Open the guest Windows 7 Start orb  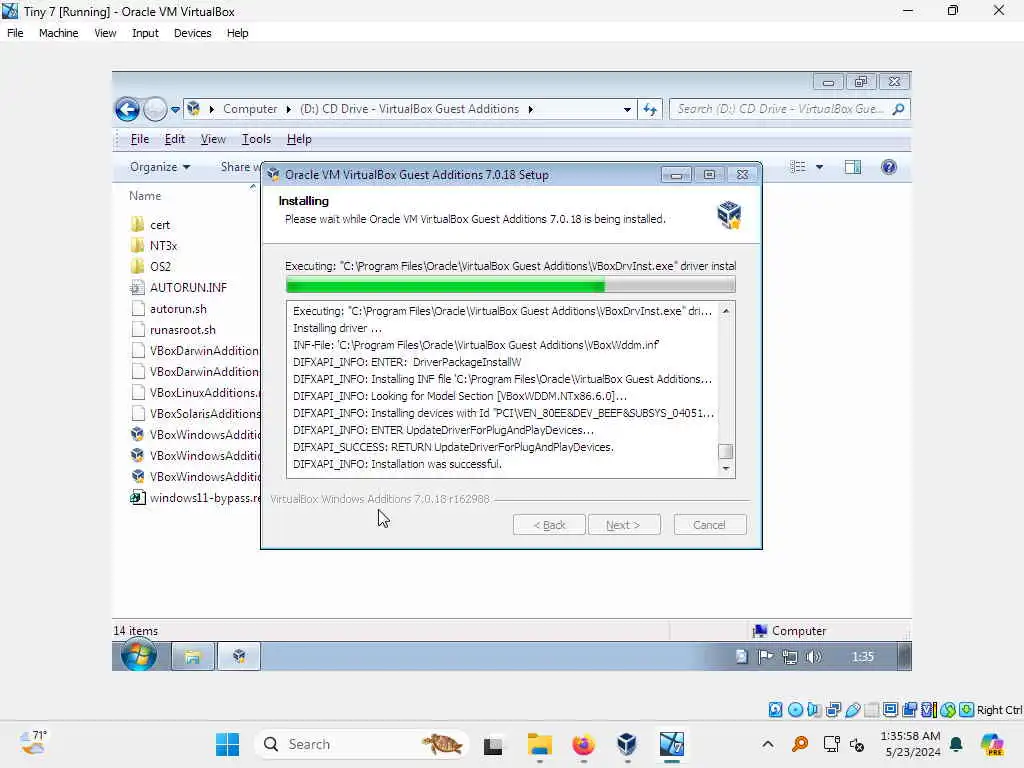(x=138, y=656)
